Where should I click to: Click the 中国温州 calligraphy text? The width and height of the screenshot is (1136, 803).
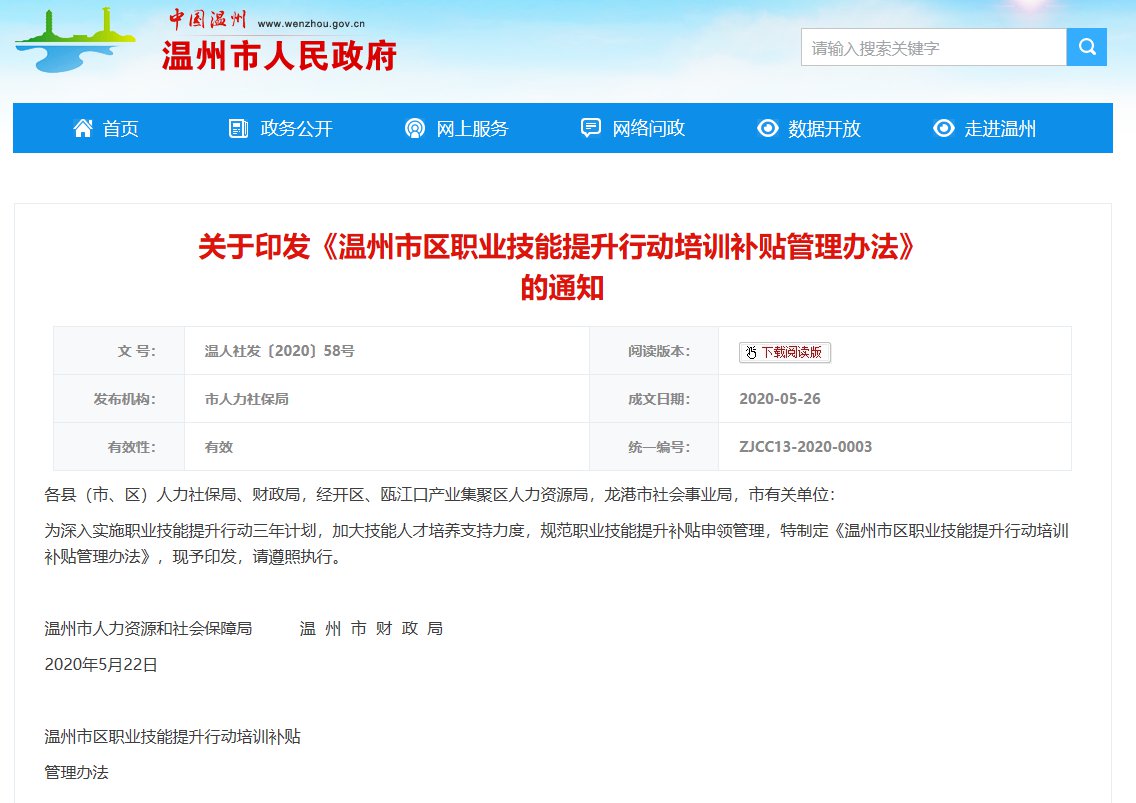click(207, 20)
